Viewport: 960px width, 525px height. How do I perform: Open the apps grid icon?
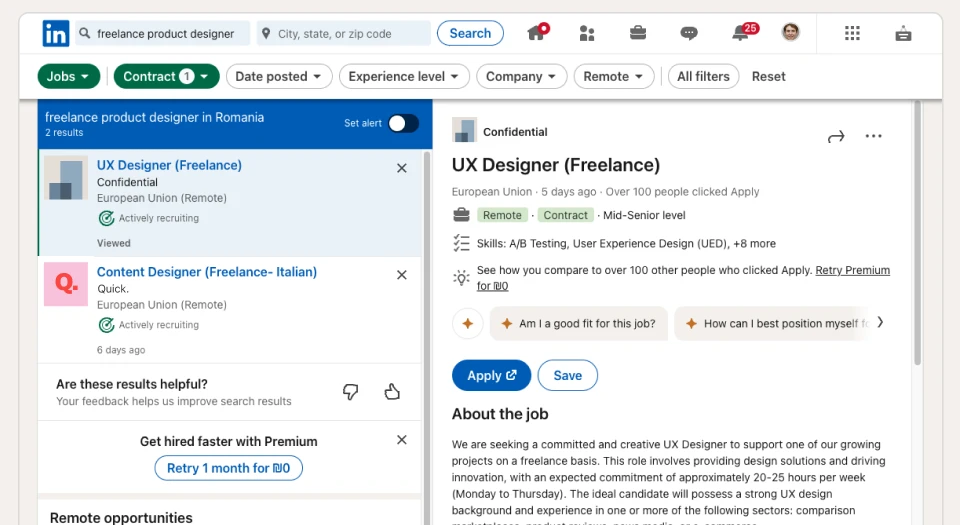click(x=852, y=33)
